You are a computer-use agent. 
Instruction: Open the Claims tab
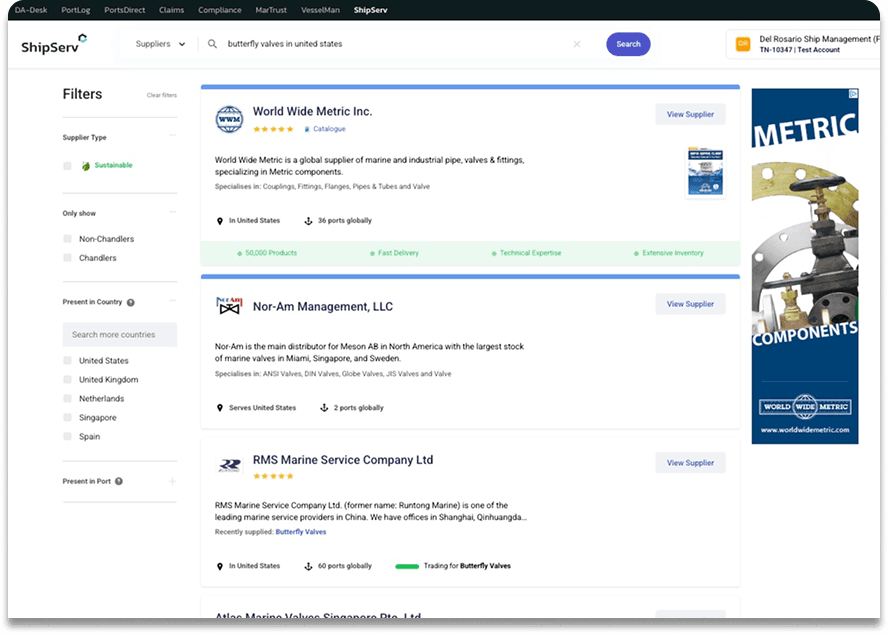click(172, 10)
